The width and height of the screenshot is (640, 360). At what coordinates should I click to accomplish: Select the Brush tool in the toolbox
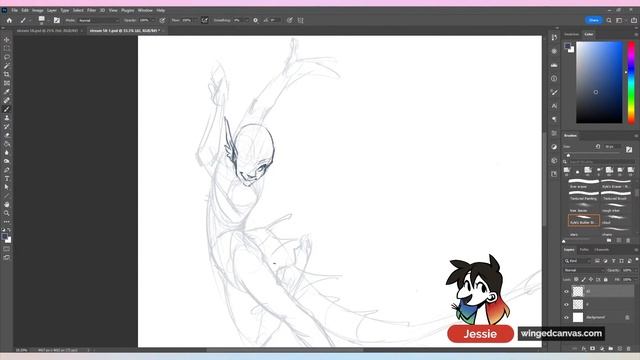(x=7, y=109)
